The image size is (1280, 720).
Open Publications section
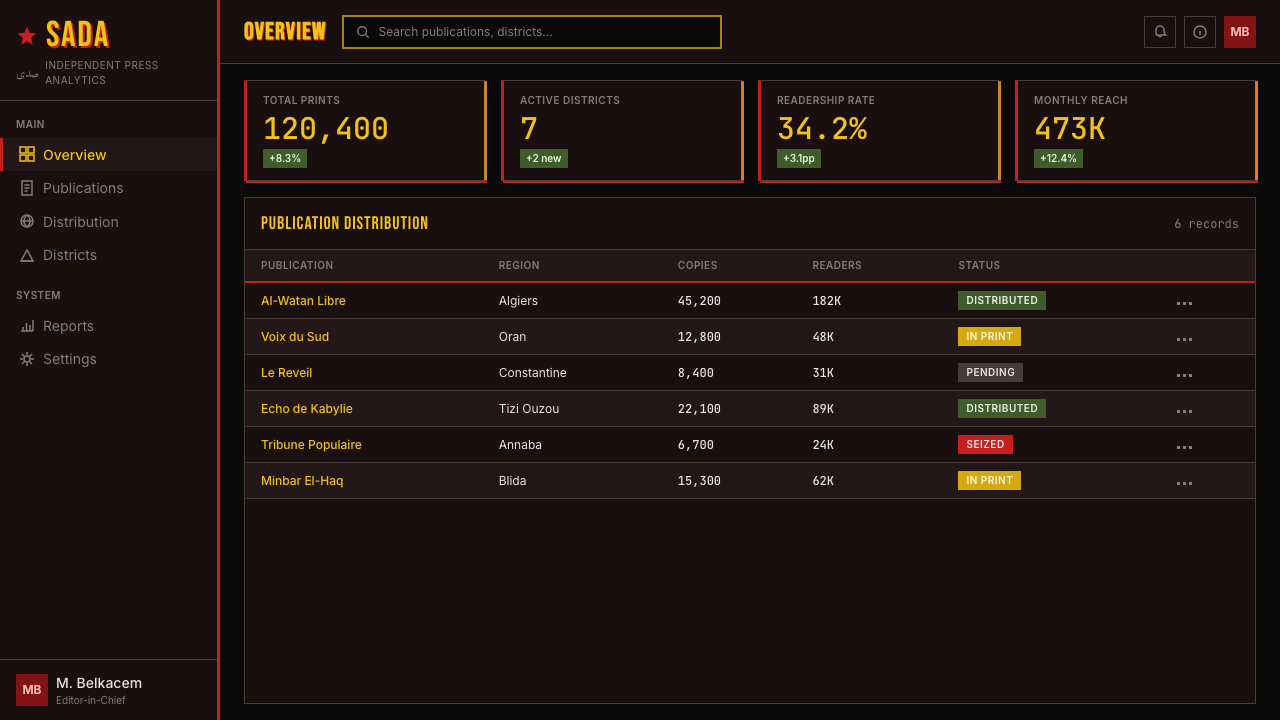109,188
